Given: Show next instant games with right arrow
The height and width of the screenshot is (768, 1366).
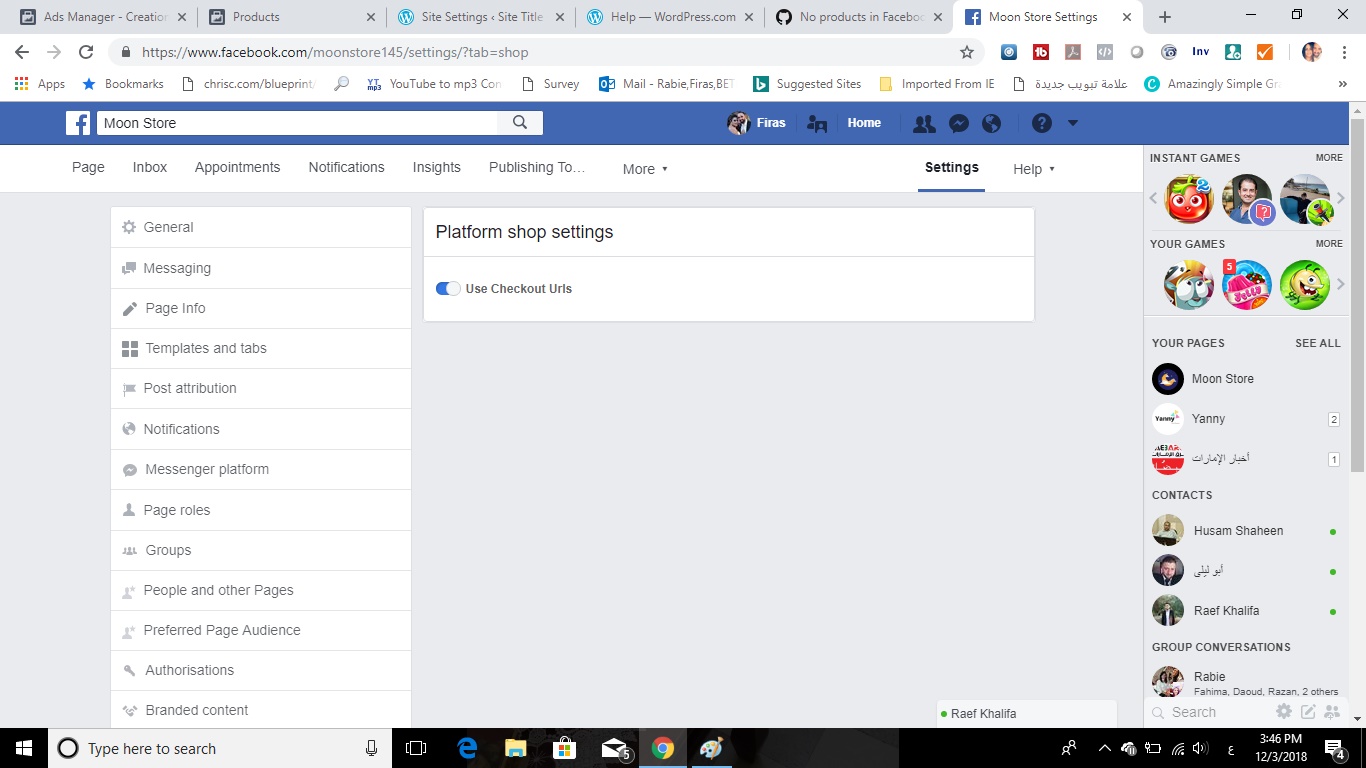Looking at the screenshot, I should [x=1341, y=199].
